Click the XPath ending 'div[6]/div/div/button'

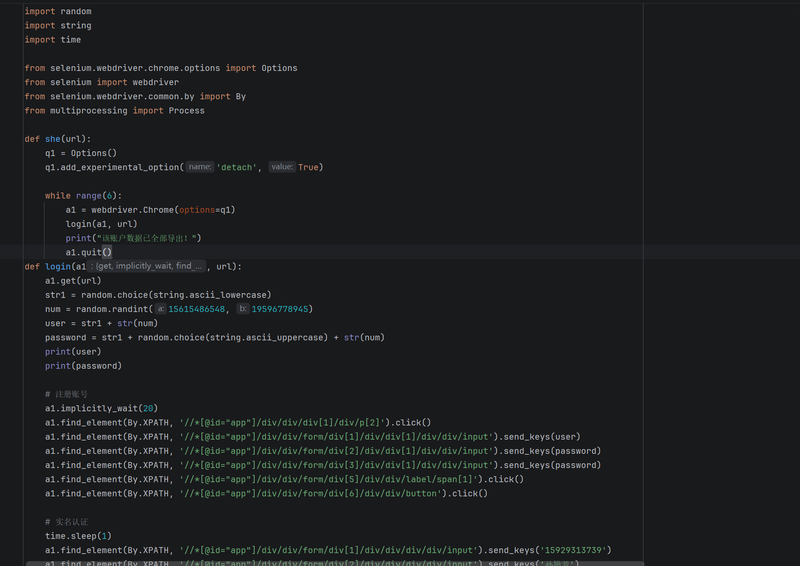coord(310,494)
